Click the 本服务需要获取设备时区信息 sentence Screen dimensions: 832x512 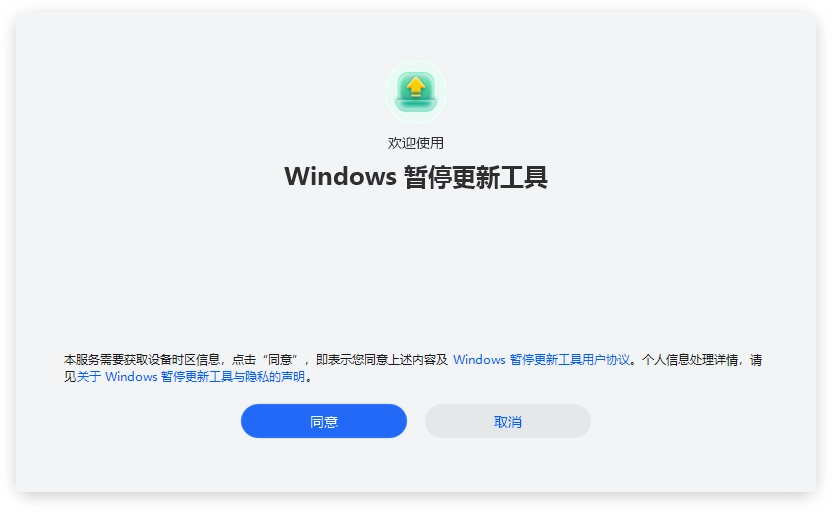(142, 360)
